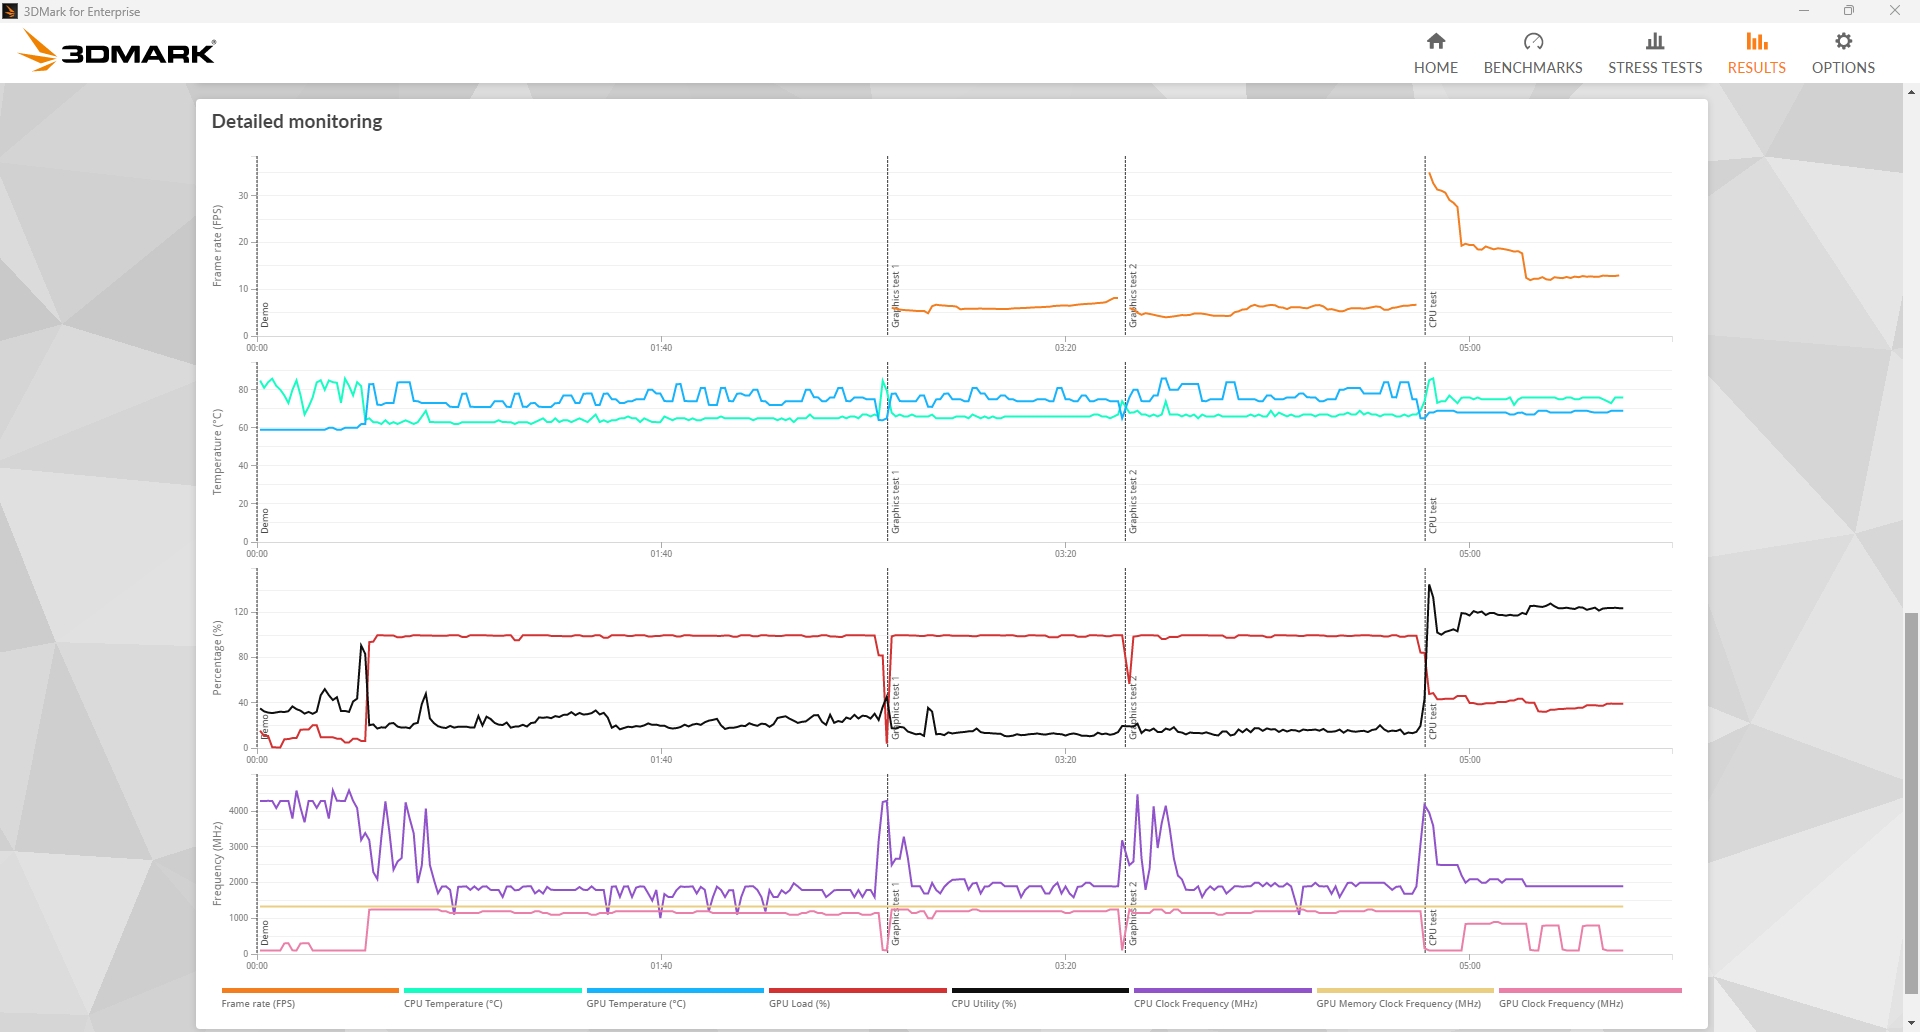1920x1032 pixels.
Task: Click the Temperature (°C) axis label
Action: (x=217, y=451)
